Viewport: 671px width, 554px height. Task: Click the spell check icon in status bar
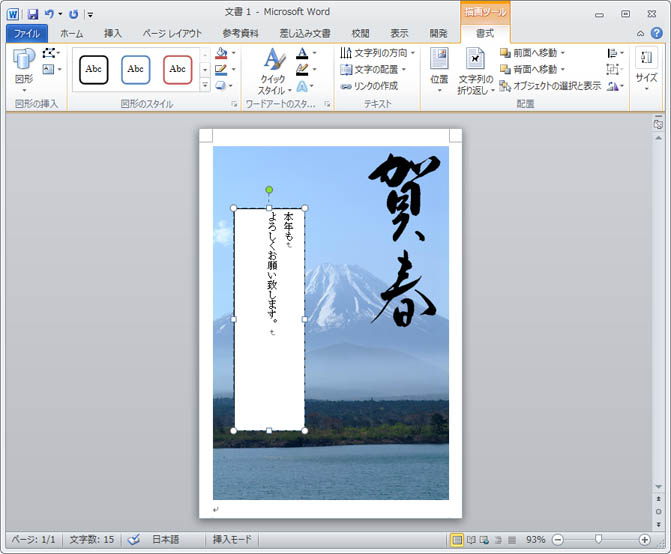(x=134, y=540)
